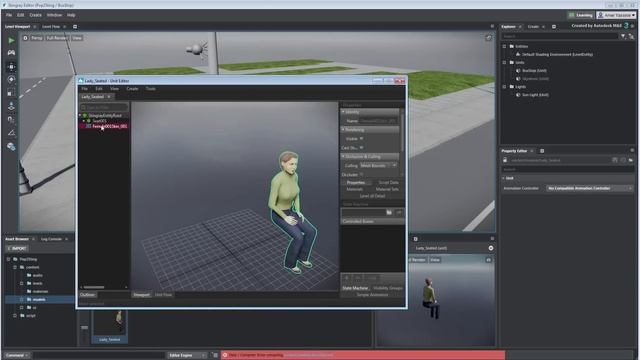Switch to the Level Flow tab
This screenshot has height=360, width=640.
click(x=51, y=27)
